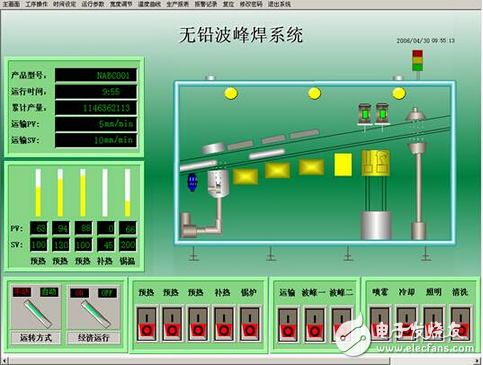Click the 复位 reset menu item

pos(228,4)
